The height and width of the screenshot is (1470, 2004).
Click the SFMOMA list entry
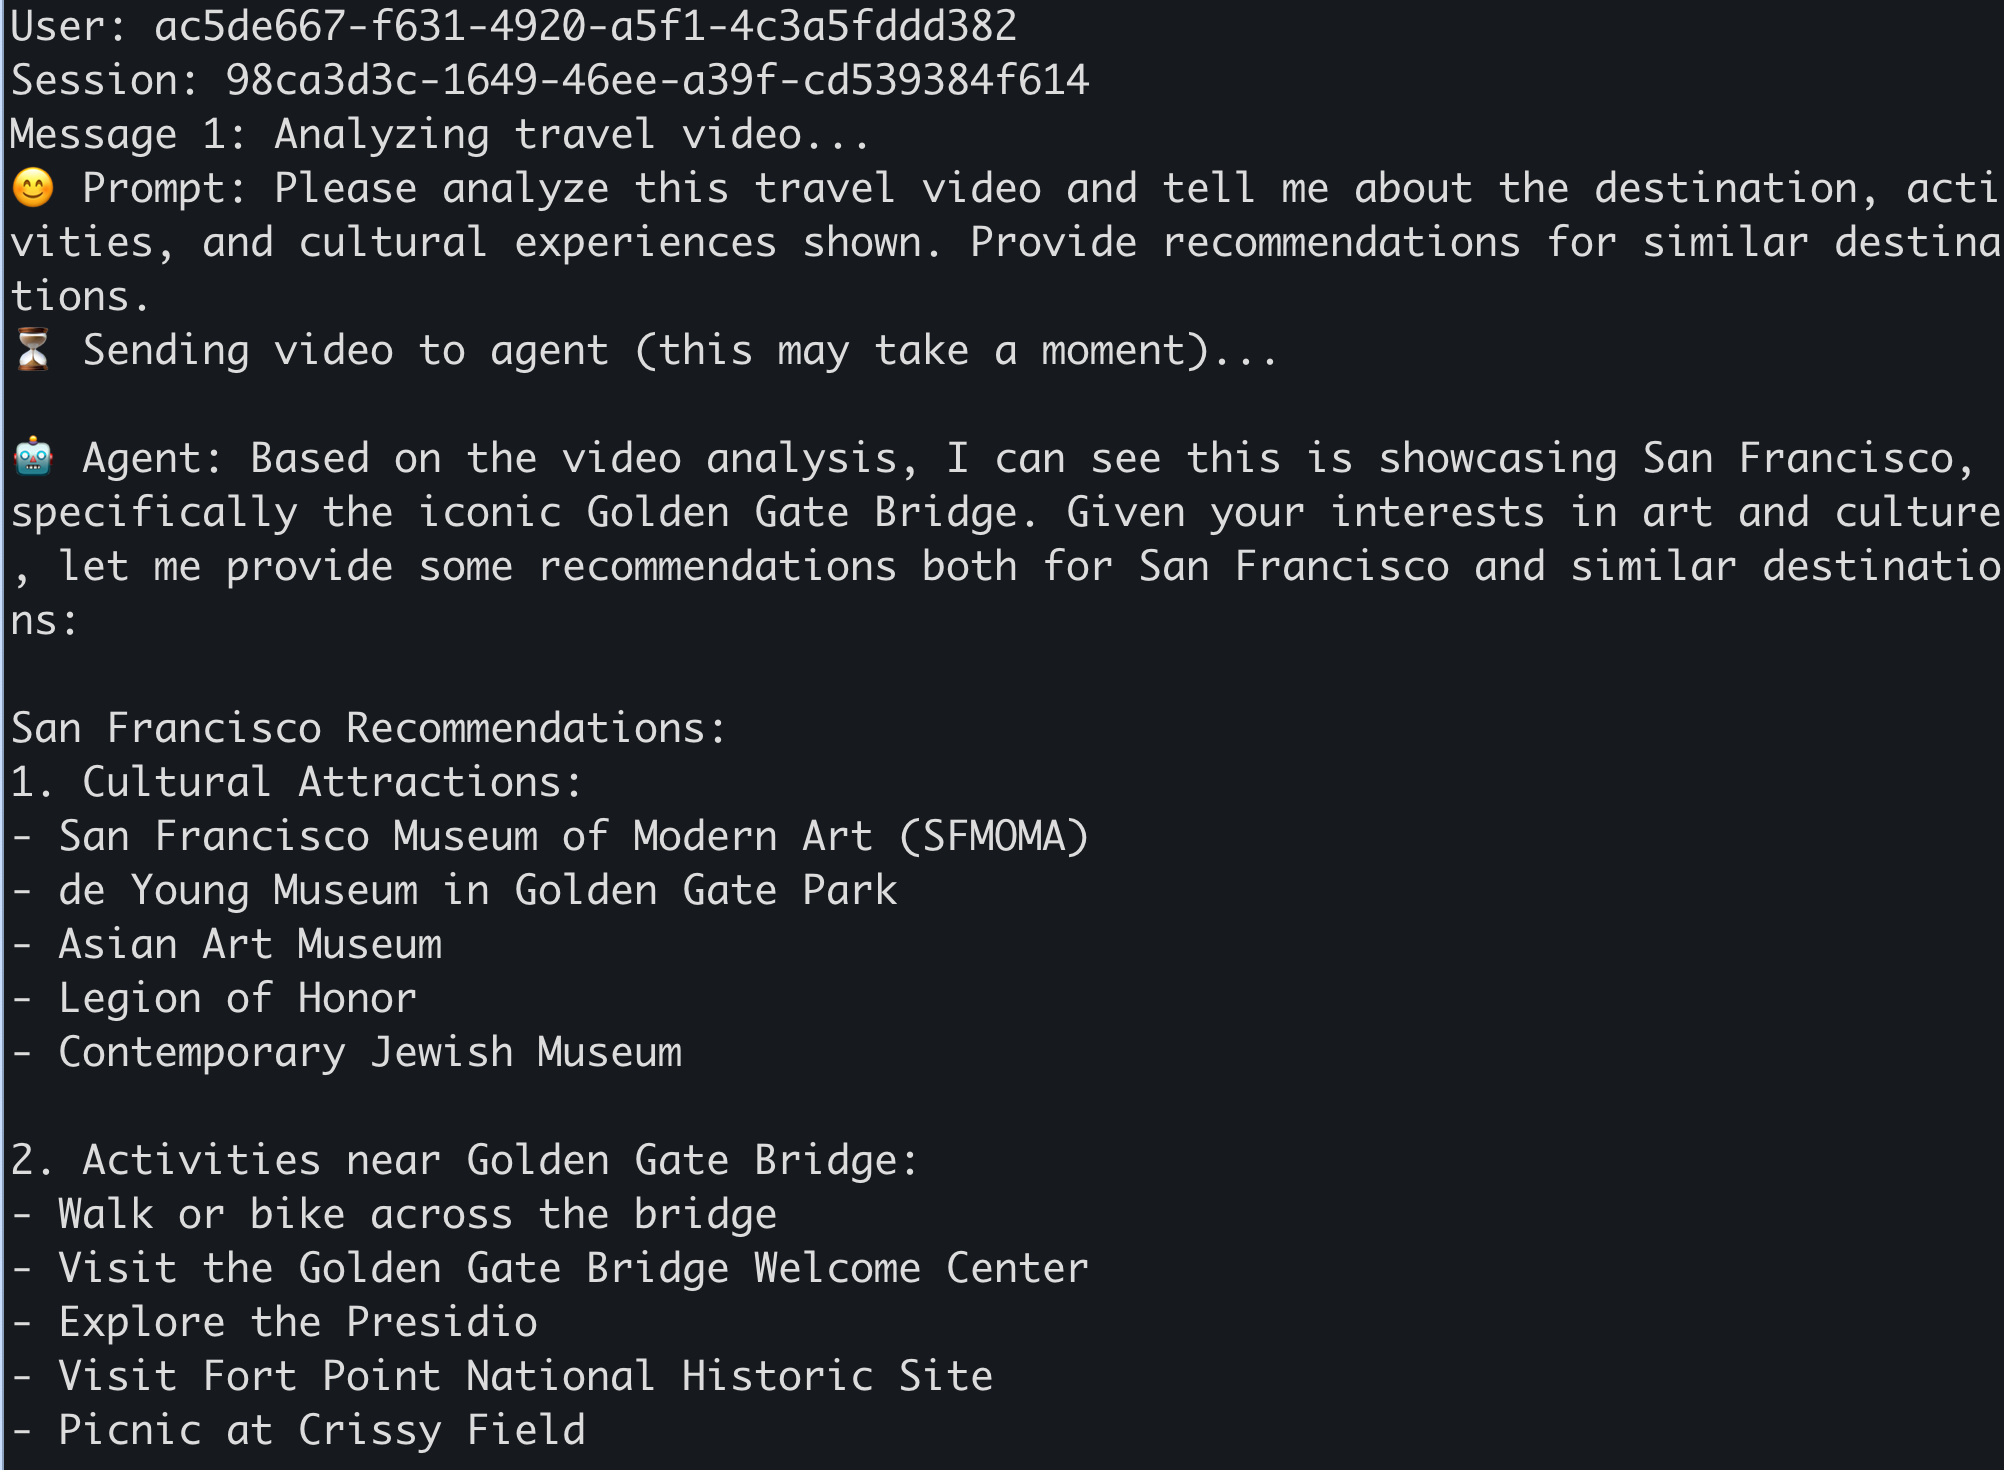pyautogui.click(x=572, y=836)
